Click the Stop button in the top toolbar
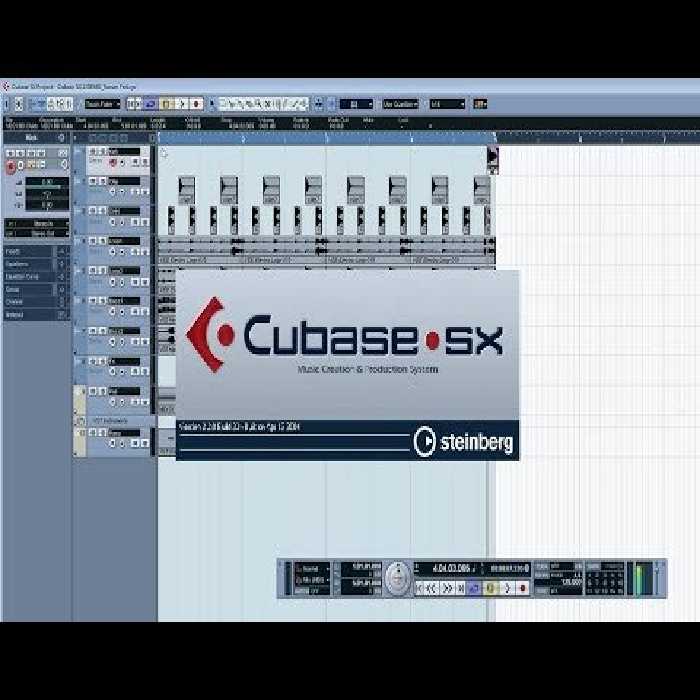Viewport: 700px width, 700px height. coord(167,104)
